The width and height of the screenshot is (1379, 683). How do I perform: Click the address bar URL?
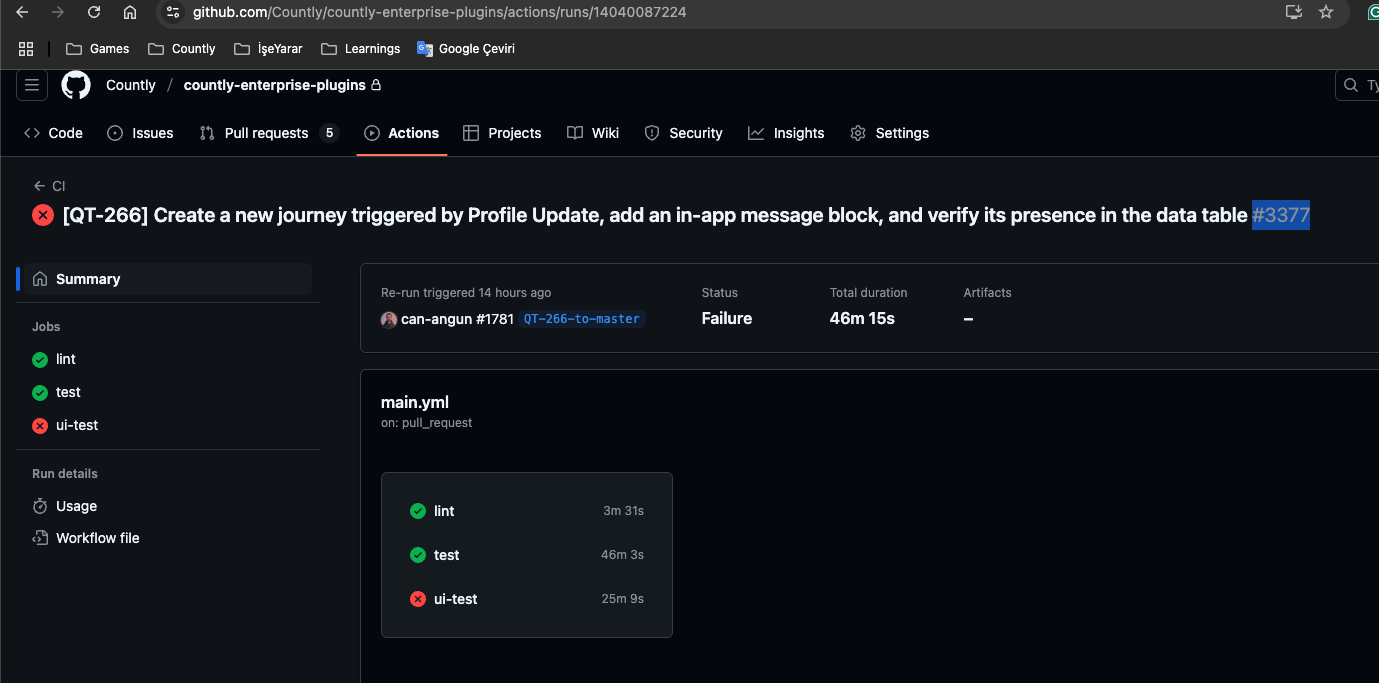pyautogui.click(x=439, y=12)
